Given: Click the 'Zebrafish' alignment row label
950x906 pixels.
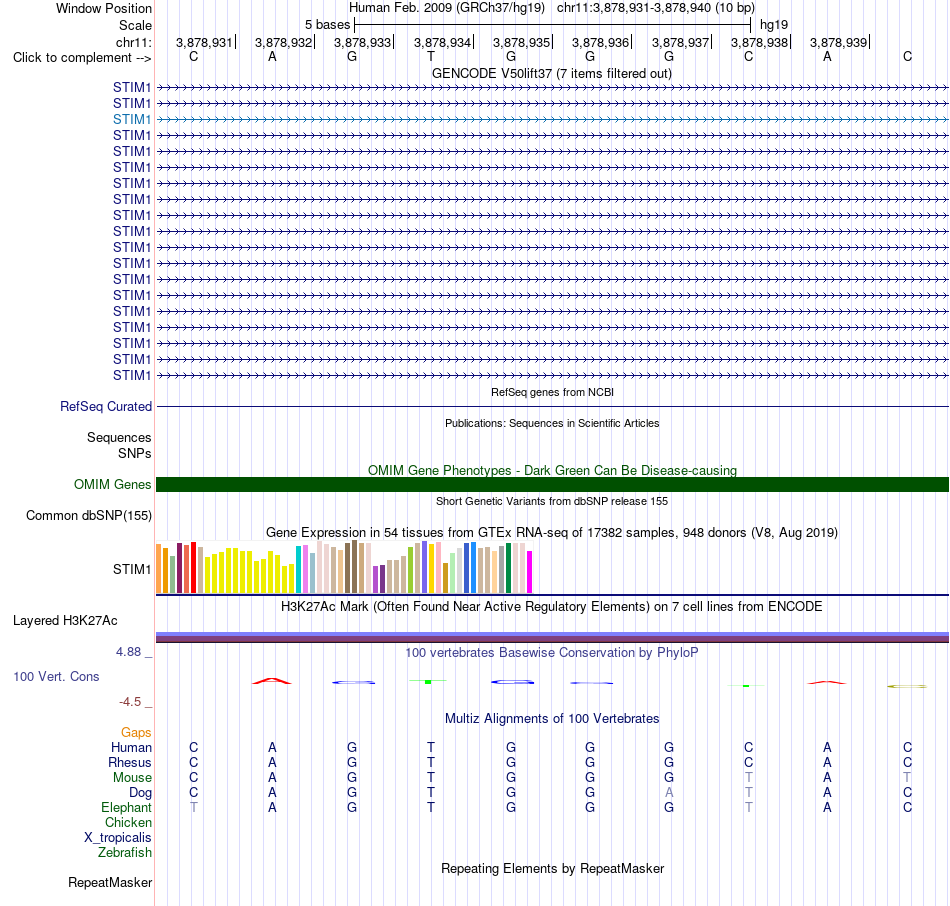Looking at the screenshot, I should [125, 853].
